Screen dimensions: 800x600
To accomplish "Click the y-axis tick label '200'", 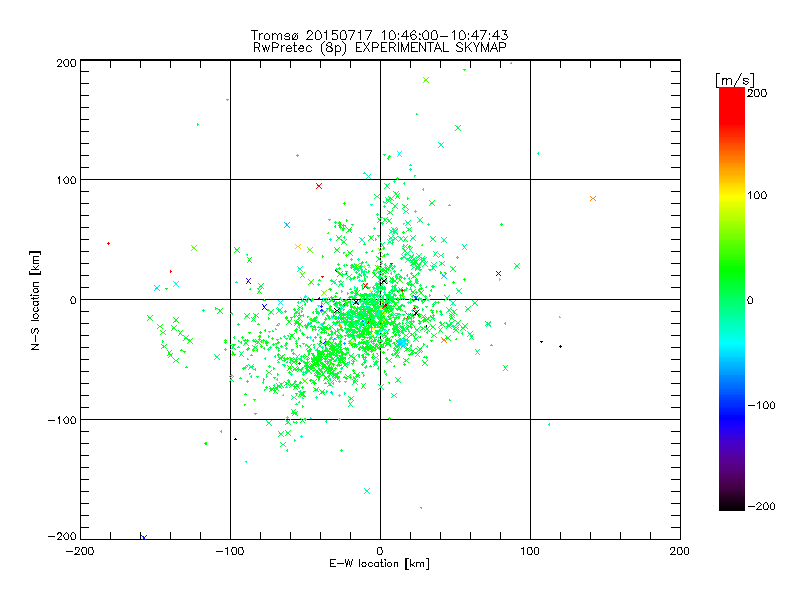I will tap(66, 63).
